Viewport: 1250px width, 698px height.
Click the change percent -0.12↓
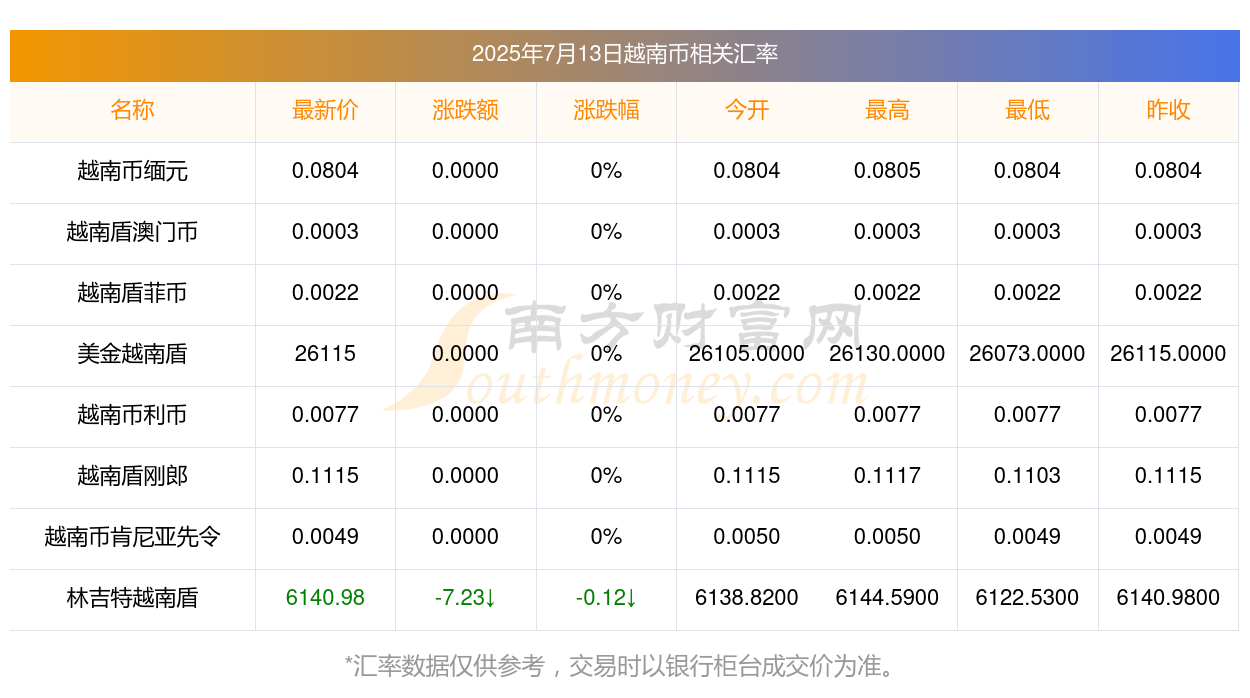[x=606, y=598]
